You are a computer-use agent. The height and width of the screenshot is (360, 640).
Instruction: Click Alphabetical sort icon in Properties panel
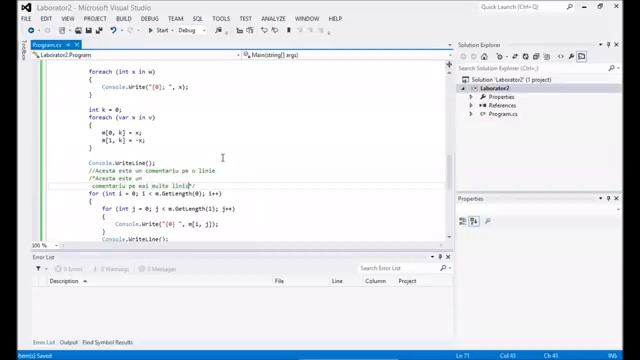click(474, 221)
